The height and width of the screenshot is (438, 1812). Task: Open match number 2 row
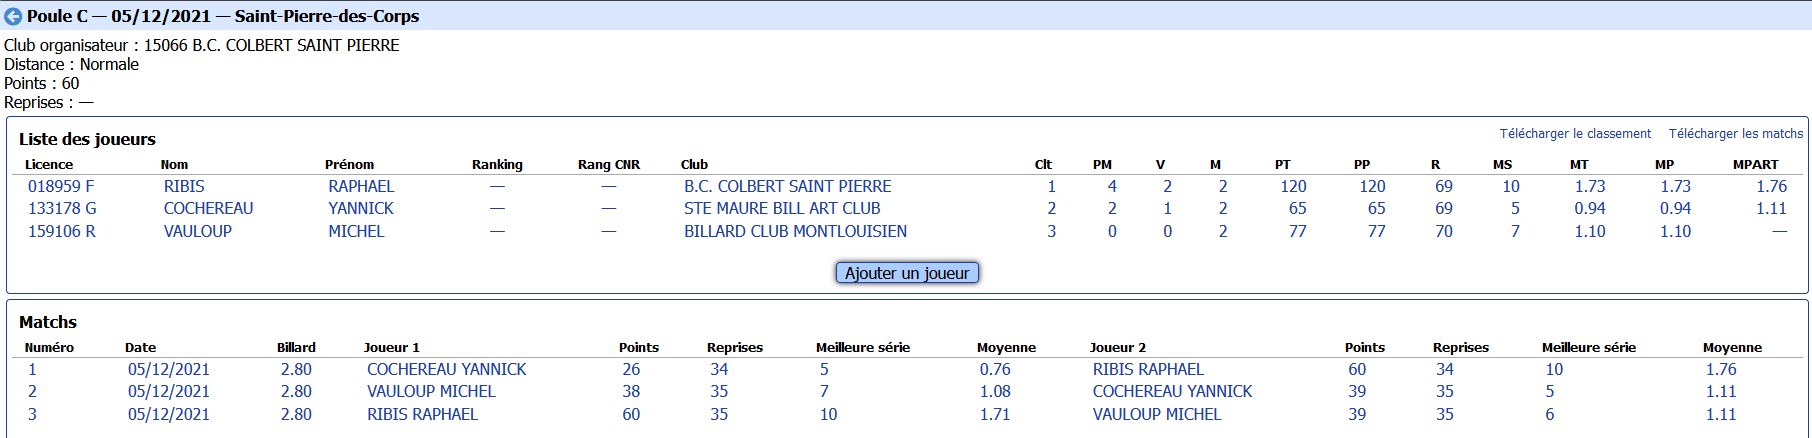(906, 391)
